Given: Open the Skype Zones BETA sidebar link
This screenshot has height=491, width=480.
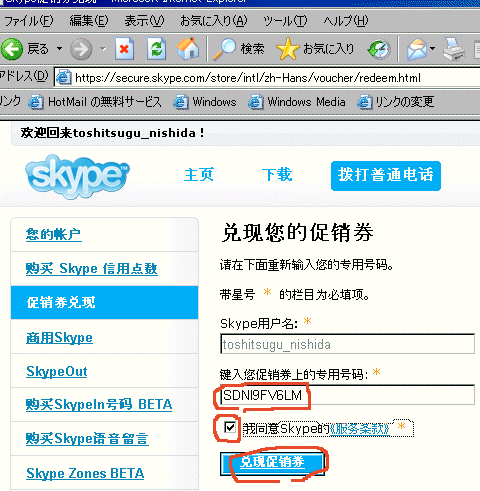Looking at the screenshot, I should point(85,473).
